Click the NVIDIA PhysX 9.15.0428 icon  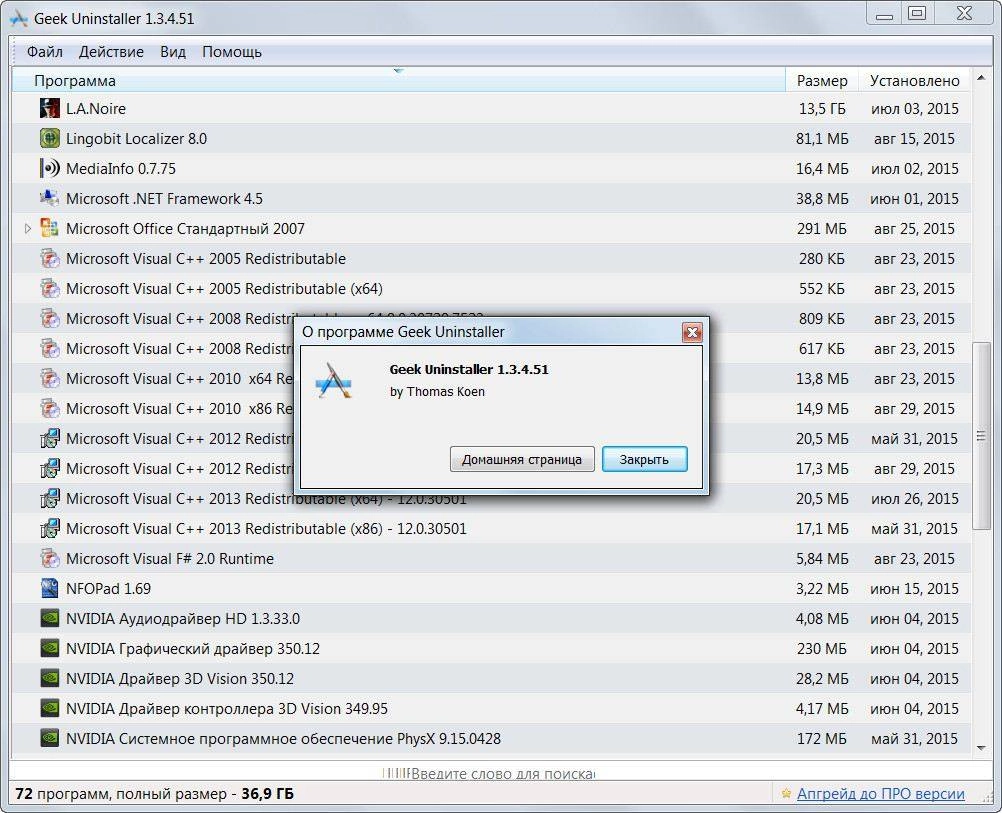click(x=49, y=738)
